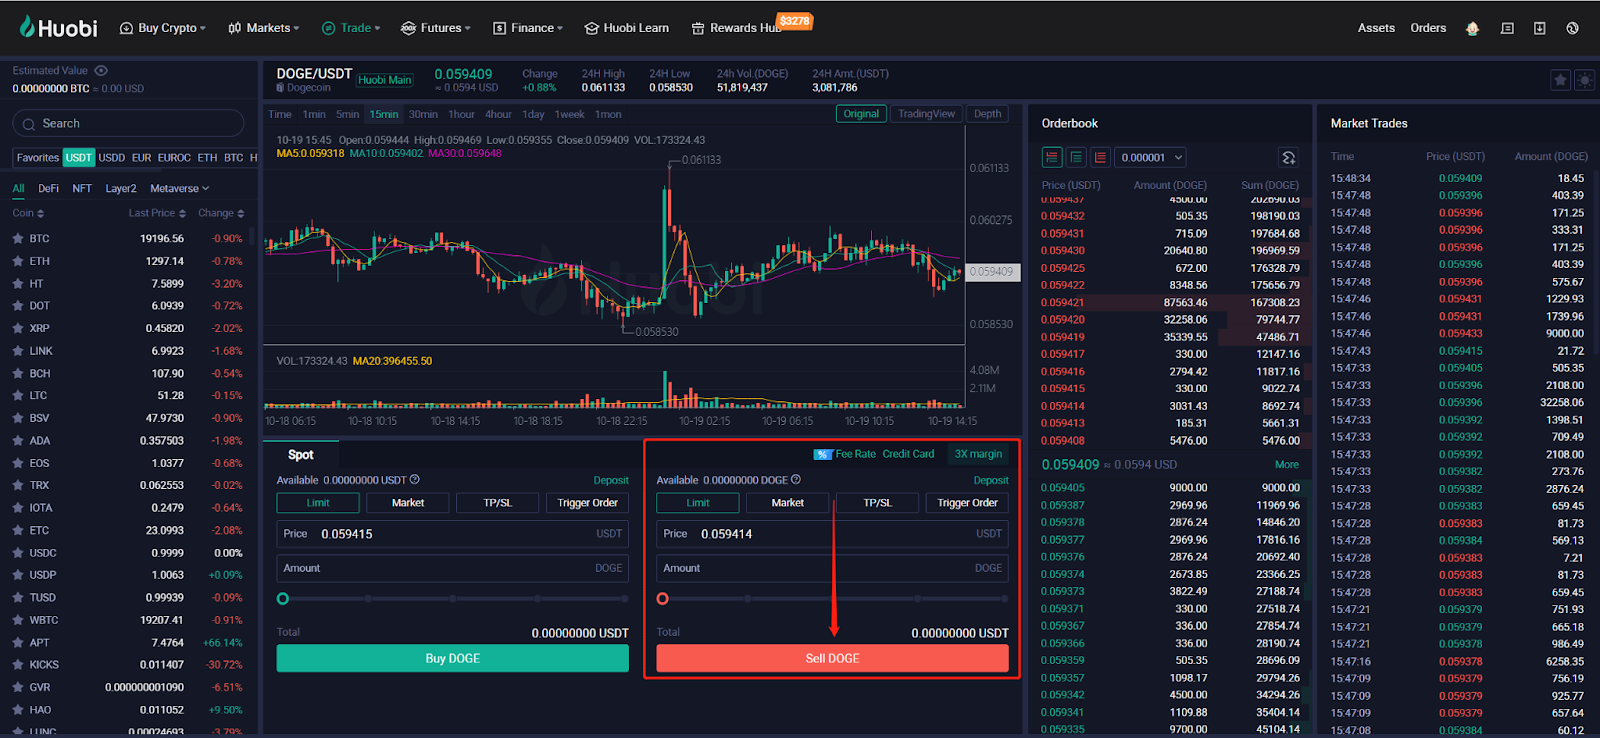This screenshot has width=1600, height=738.
Task: Focus the buy Price input field
Action: click(453, 534)
